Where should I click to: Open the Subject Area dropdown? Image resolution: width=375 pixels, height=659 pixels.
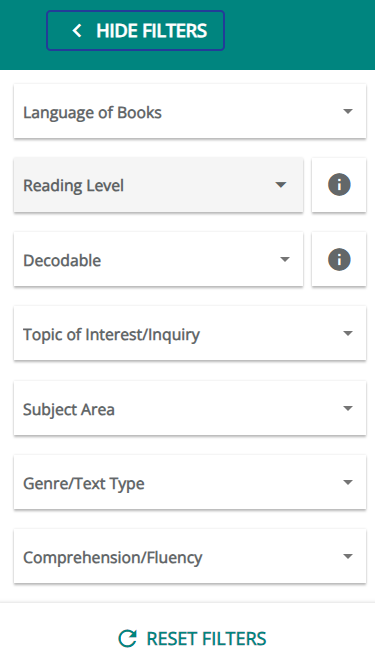point(190,408)
